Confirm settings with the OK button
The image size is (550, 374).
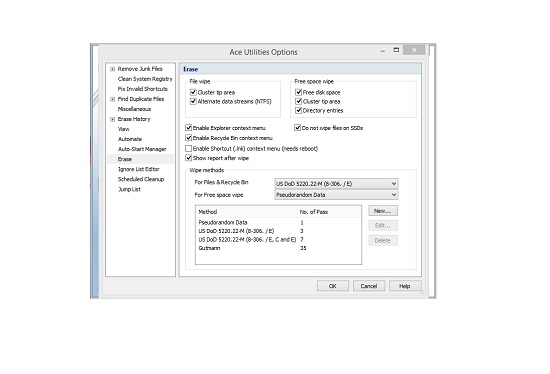click(x=333, y=286)
